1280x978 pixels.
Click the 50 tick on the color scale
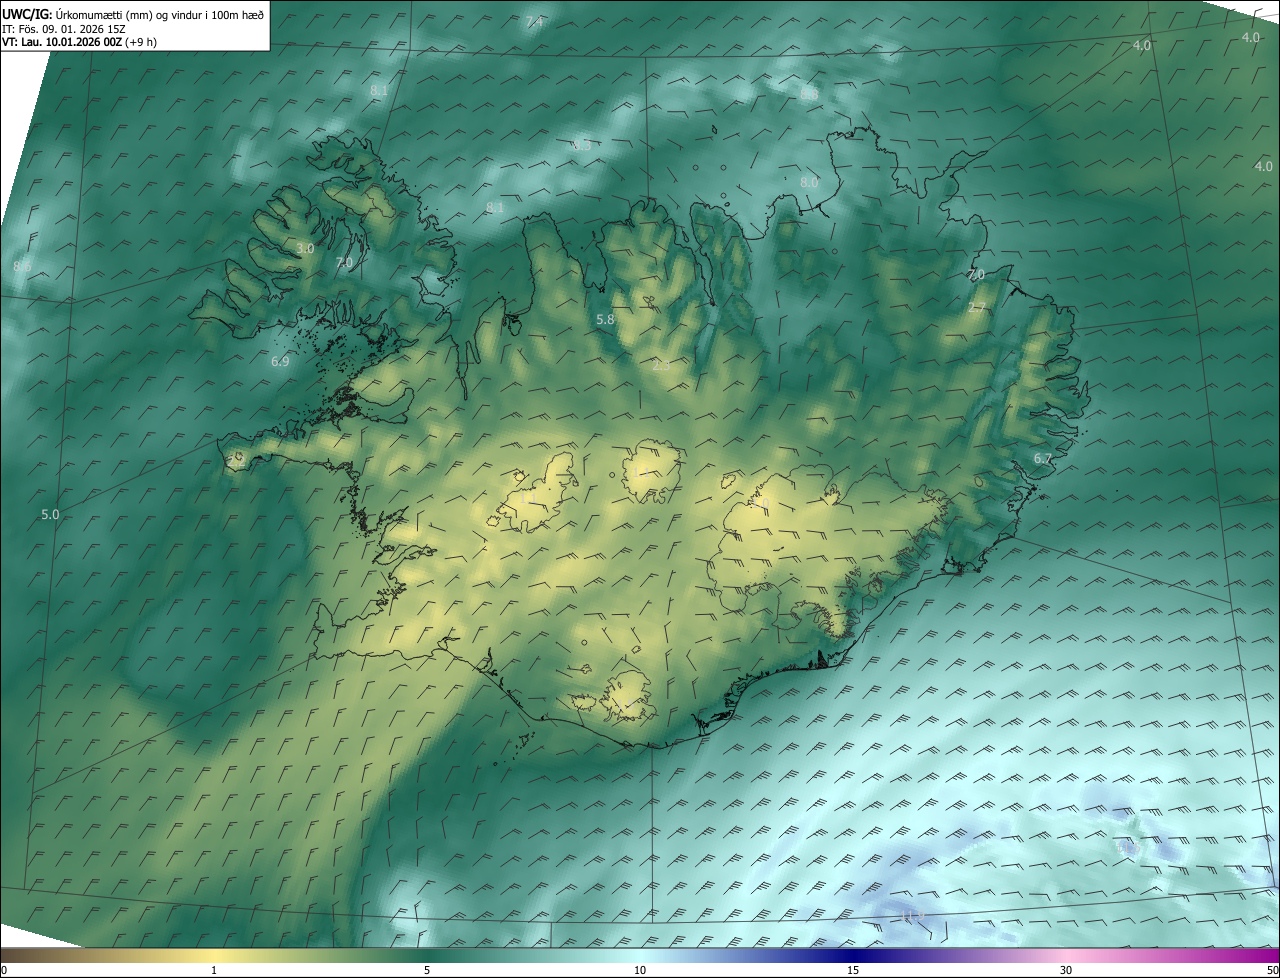pyautogui.click(x=1272, y=970)
